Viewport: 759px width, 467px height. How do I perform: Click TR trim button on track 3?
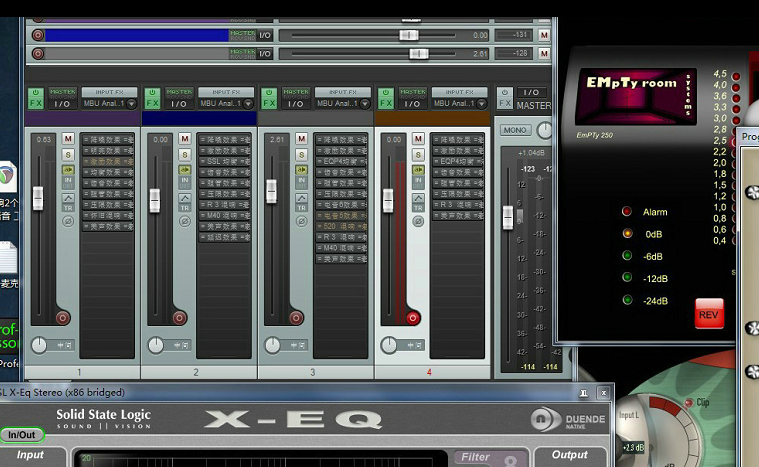click(301, 208)
